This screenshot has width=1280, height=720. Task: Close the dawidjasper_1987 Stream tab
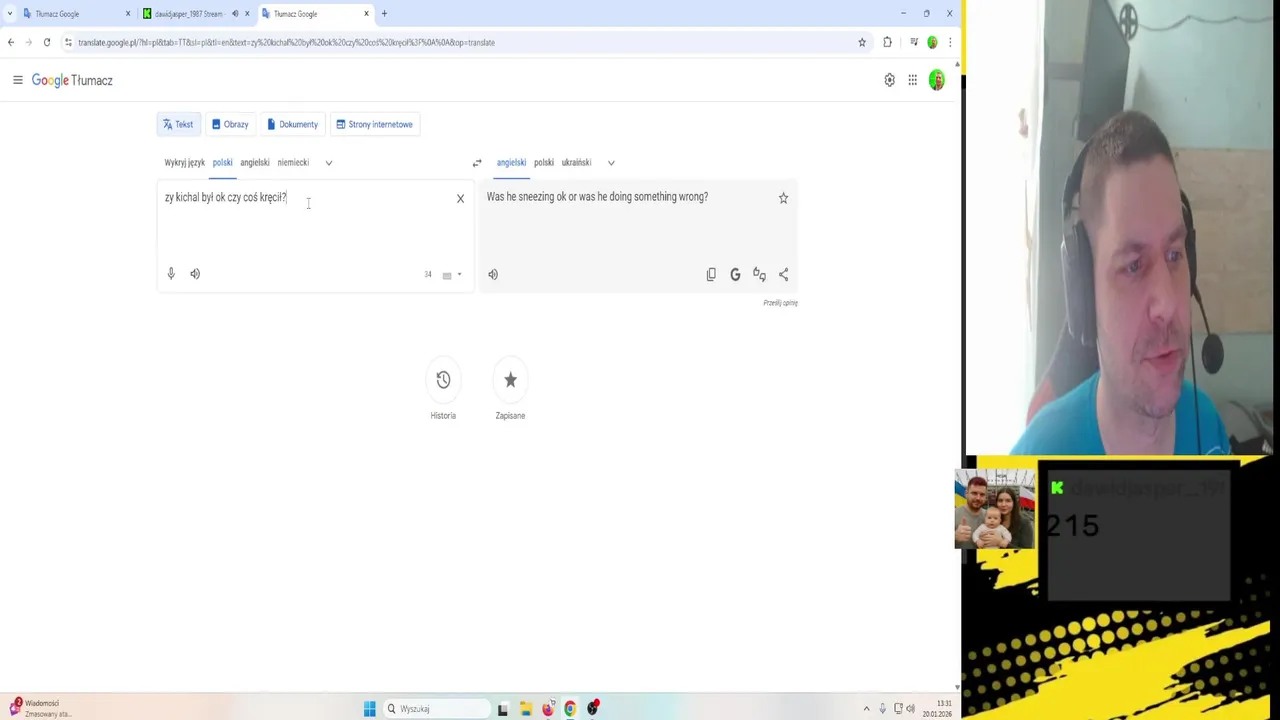tap(247, 14)
